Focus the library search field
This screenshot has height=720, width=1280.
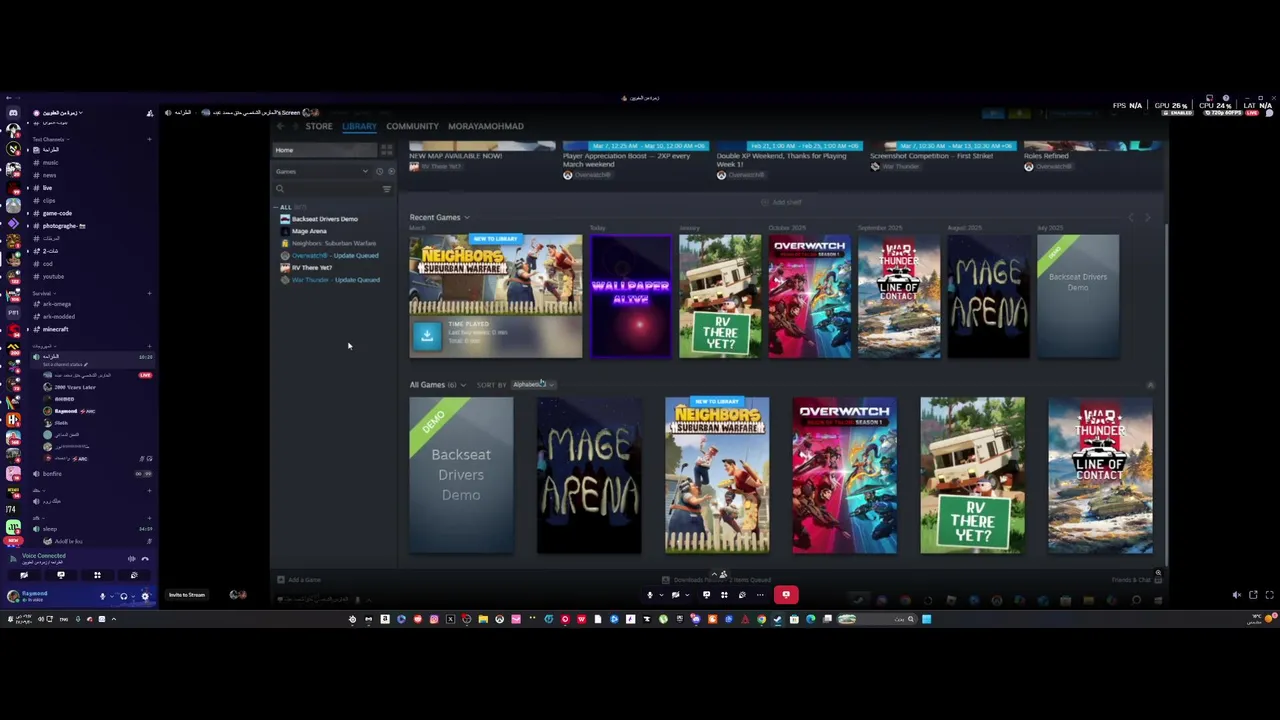click(x=327, y=189)
